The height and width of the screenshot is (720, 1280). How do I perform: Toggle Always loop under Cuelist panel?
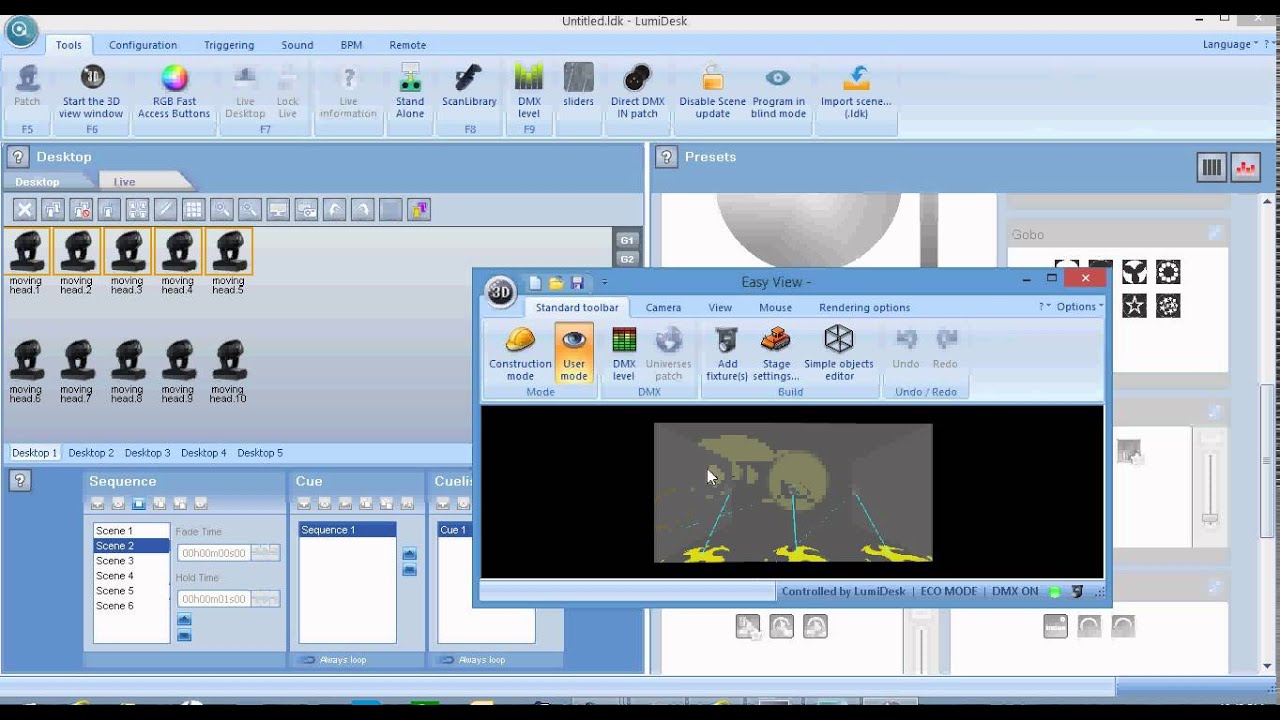click(474, 660)
